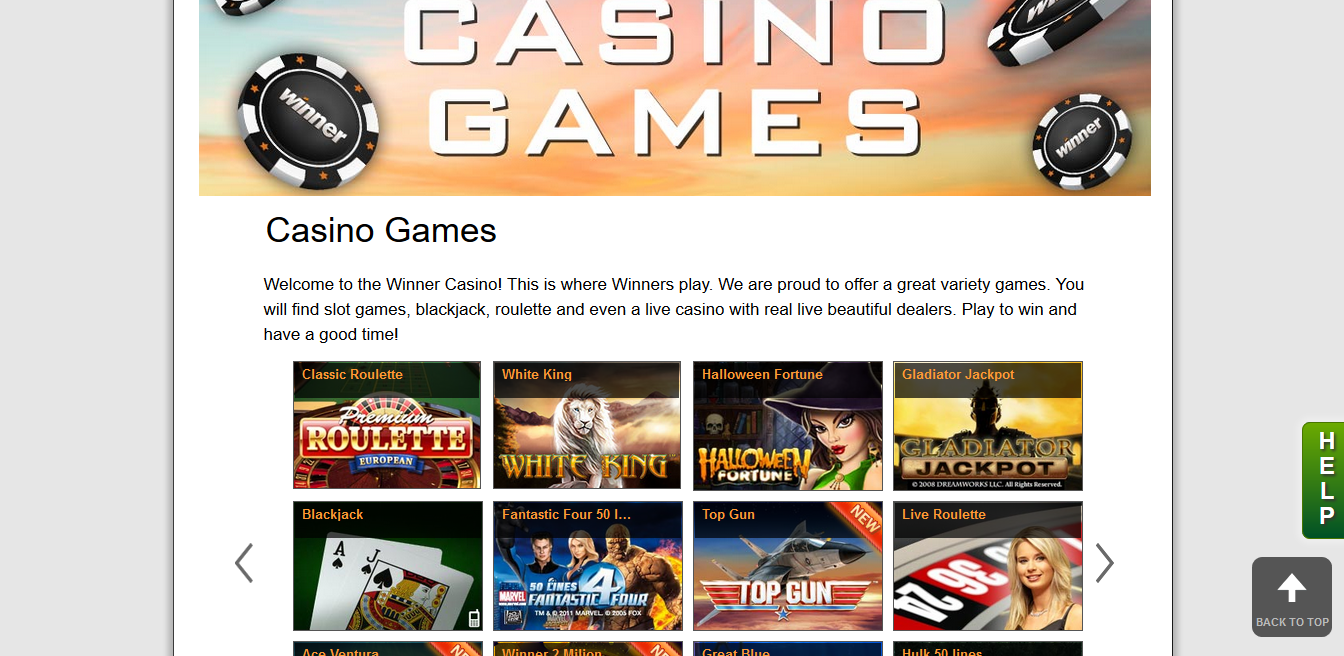Open Fantastic Four 50 Lines game

pyautogui.click(x=588, y=566)
